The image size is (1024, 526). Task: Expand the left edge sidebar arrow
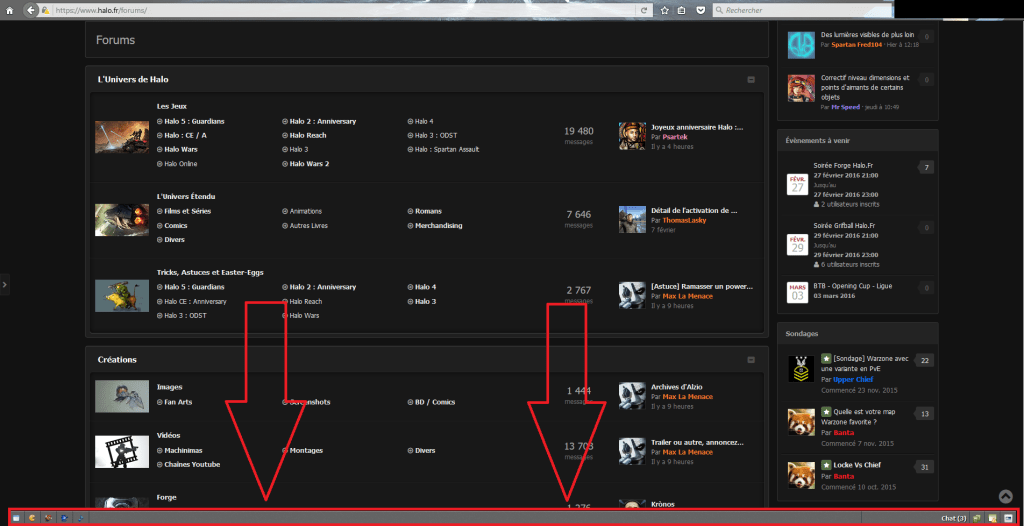coord(4,285)
